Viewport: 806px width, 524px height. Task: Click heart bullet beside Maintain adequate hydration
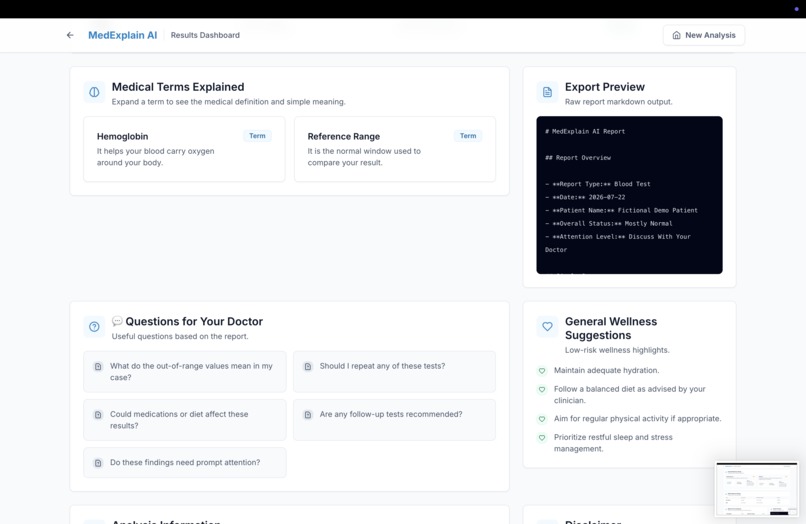click(x=542, y=371)
